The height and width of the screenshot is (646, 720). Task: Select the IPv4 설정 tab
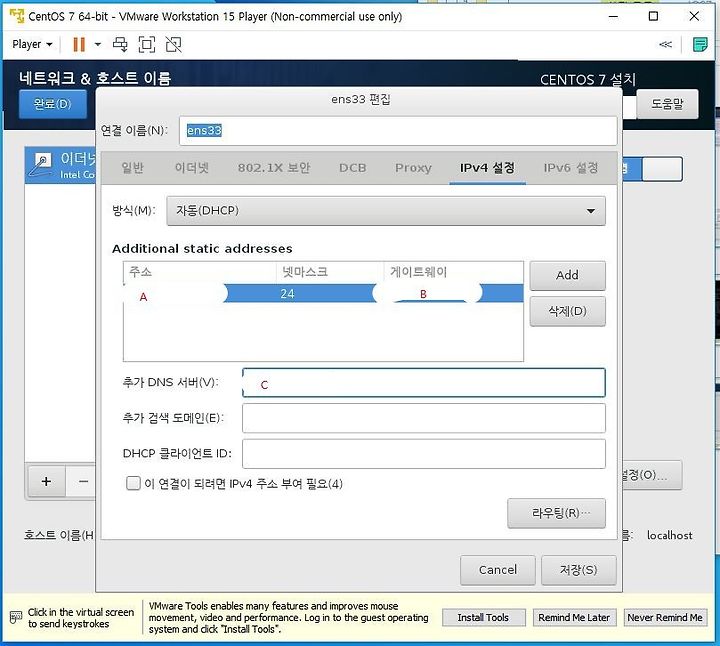pyautogui.click(x=487, y=168)
